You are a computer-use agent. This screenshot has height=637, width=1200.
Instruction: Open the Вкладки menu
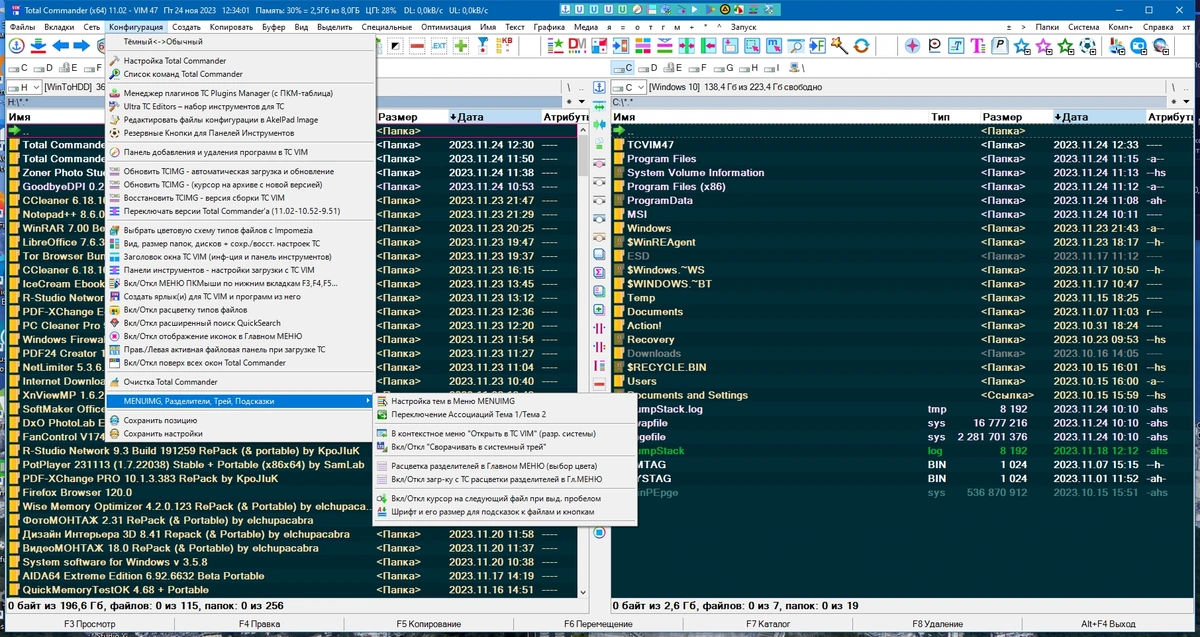[59, 25]
